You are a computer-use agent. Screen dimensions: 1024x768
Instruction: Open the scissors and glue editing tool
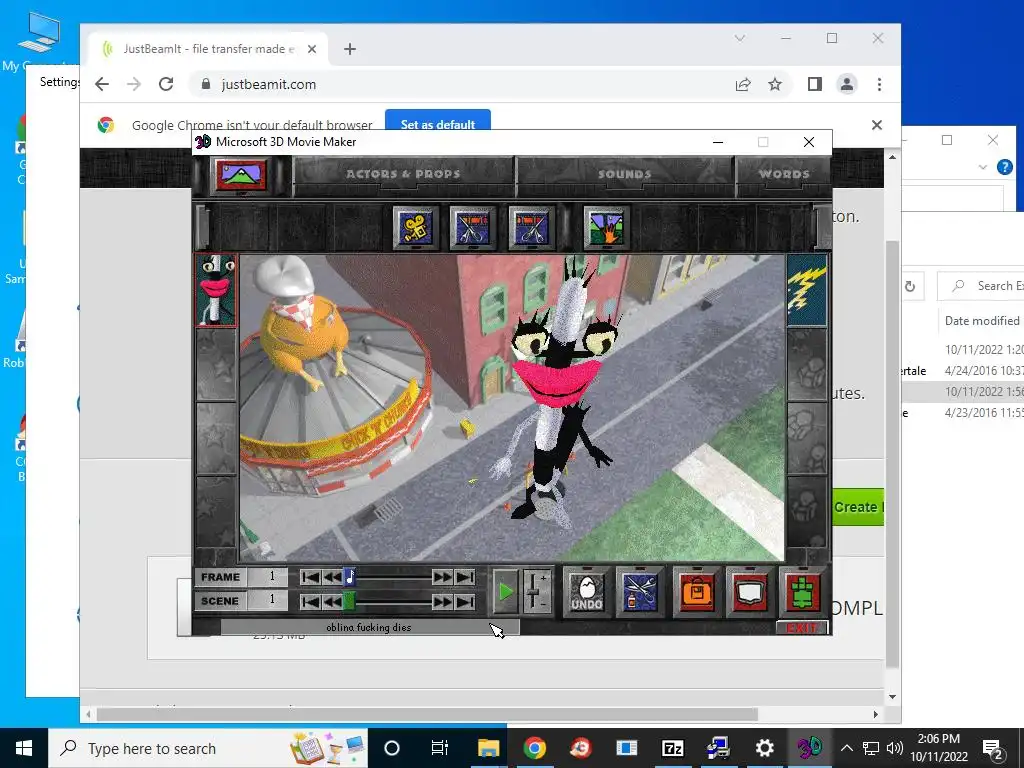(x=639, y=592)
